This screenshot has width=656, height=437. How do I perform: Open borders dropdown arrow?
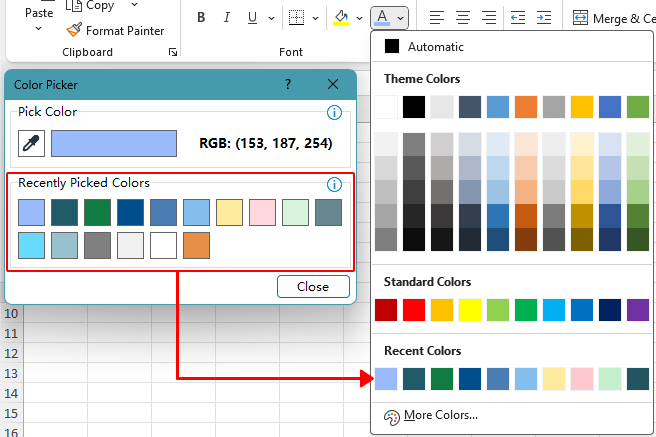click(315, 18)
